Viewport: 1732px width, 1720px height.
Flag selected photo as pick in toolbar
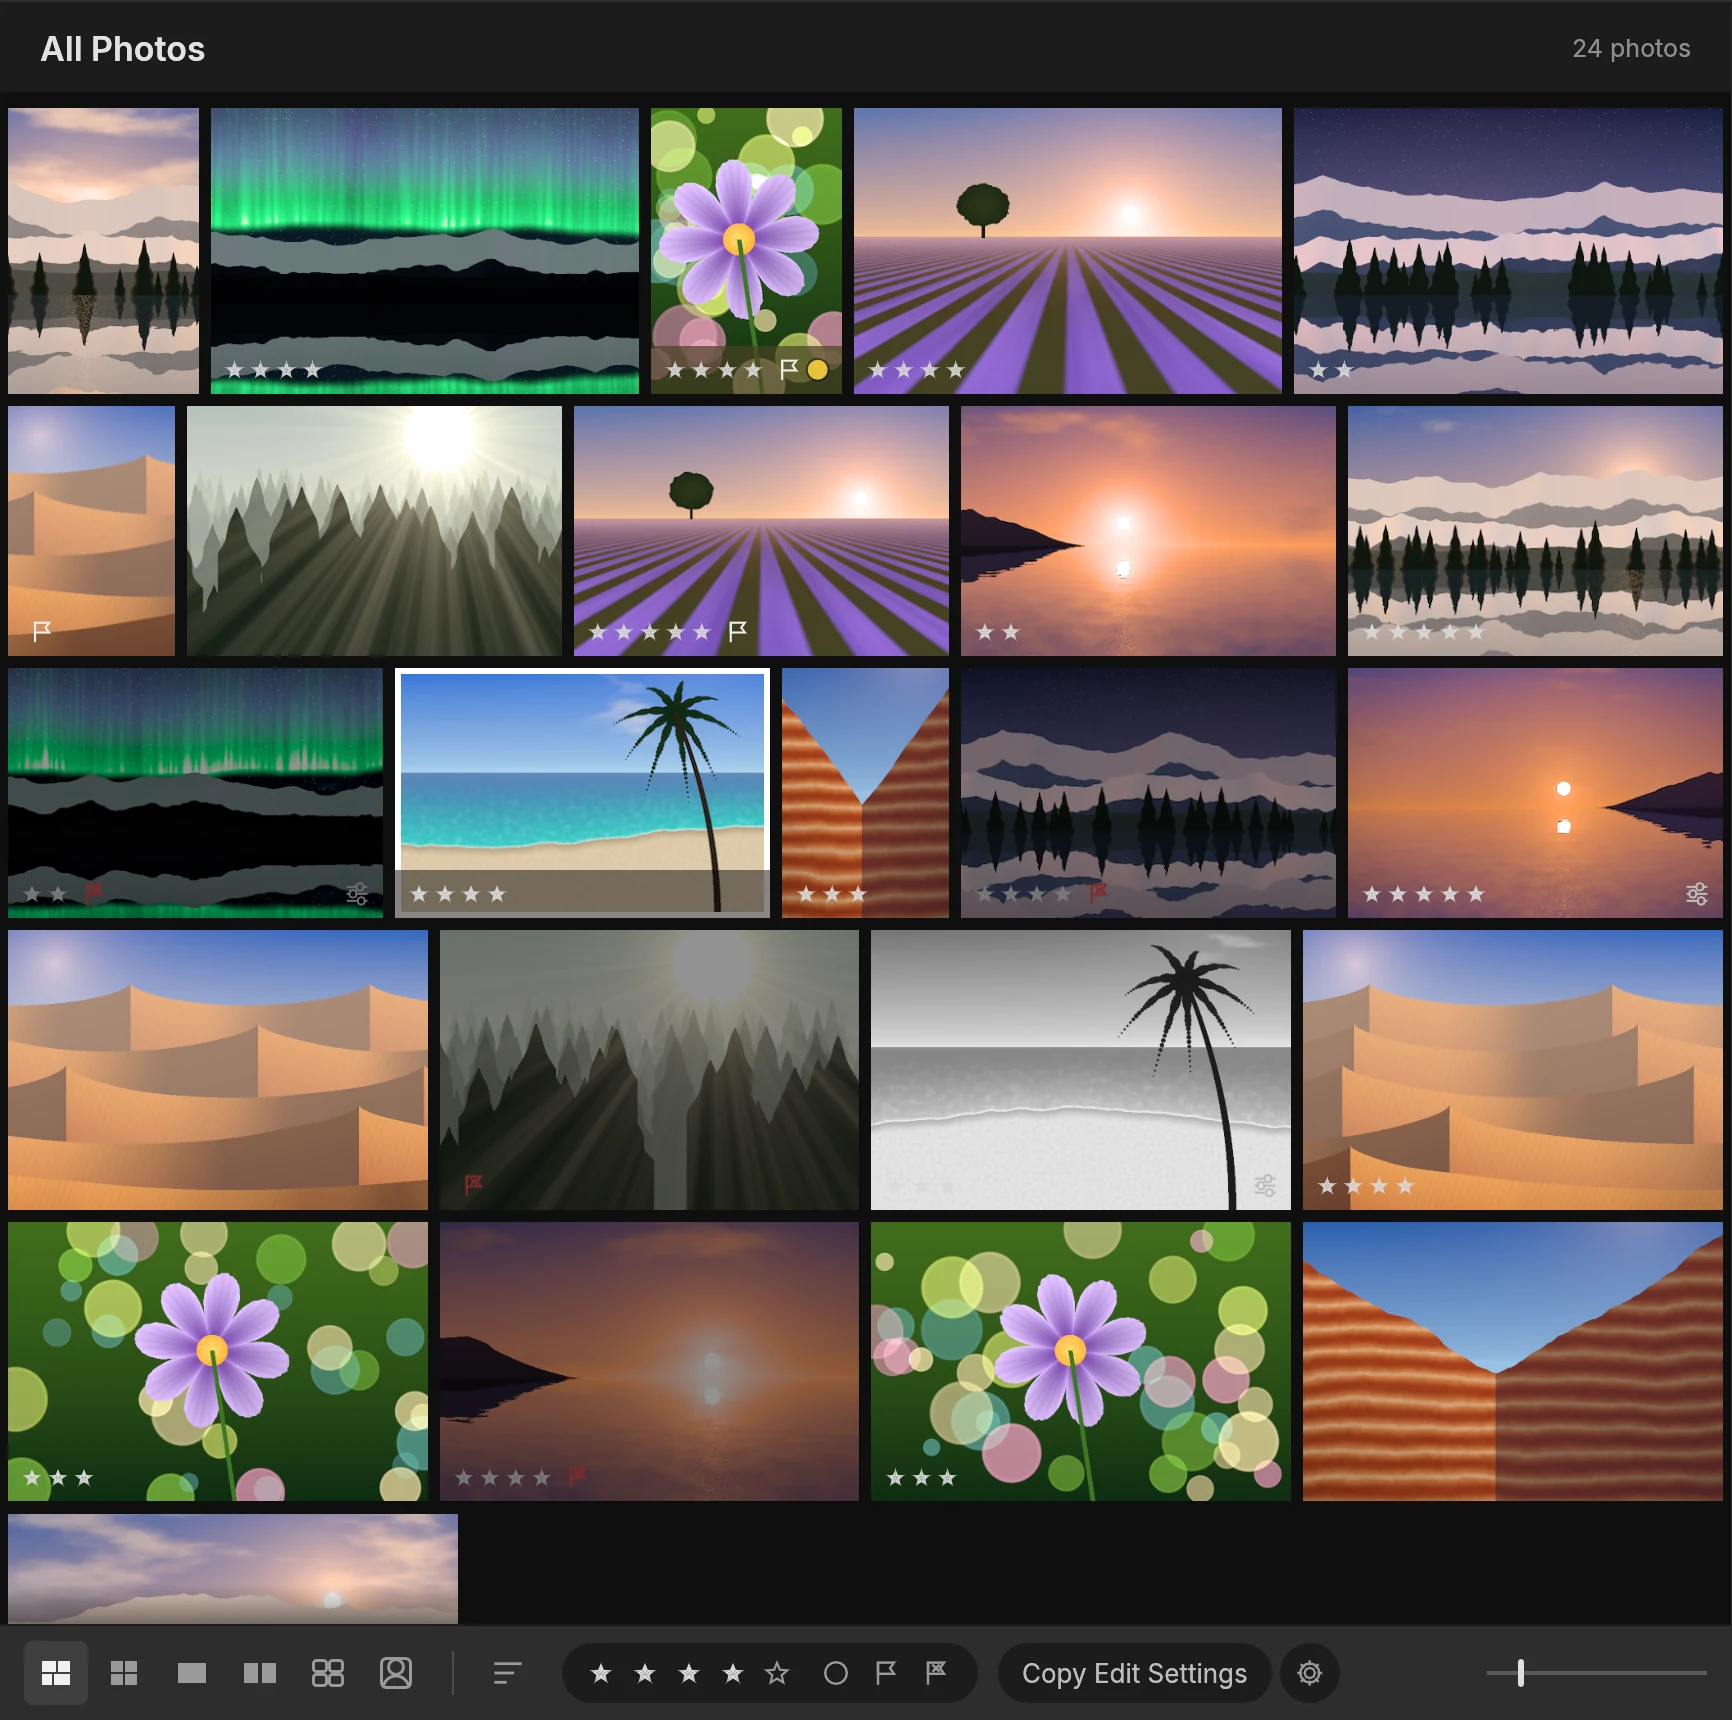click(x=886, y=1673)
